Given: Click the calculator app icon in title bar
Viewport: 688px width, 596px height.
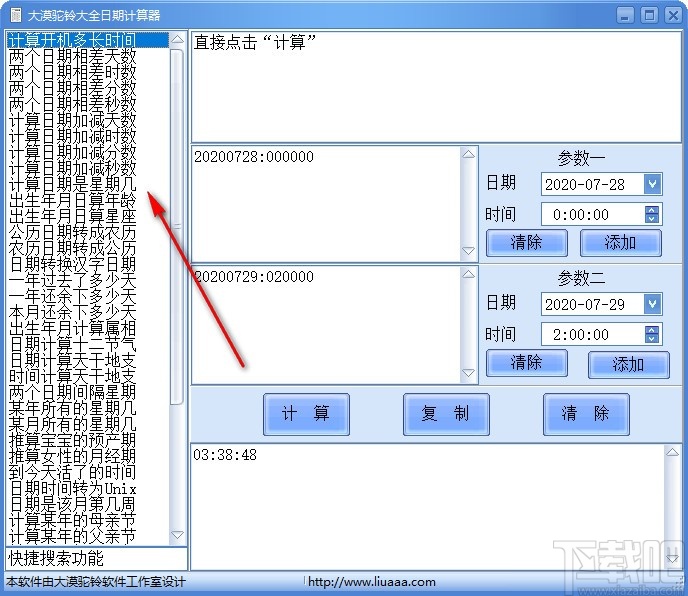Looking at the screenshot, I should [x=16, y=14].
